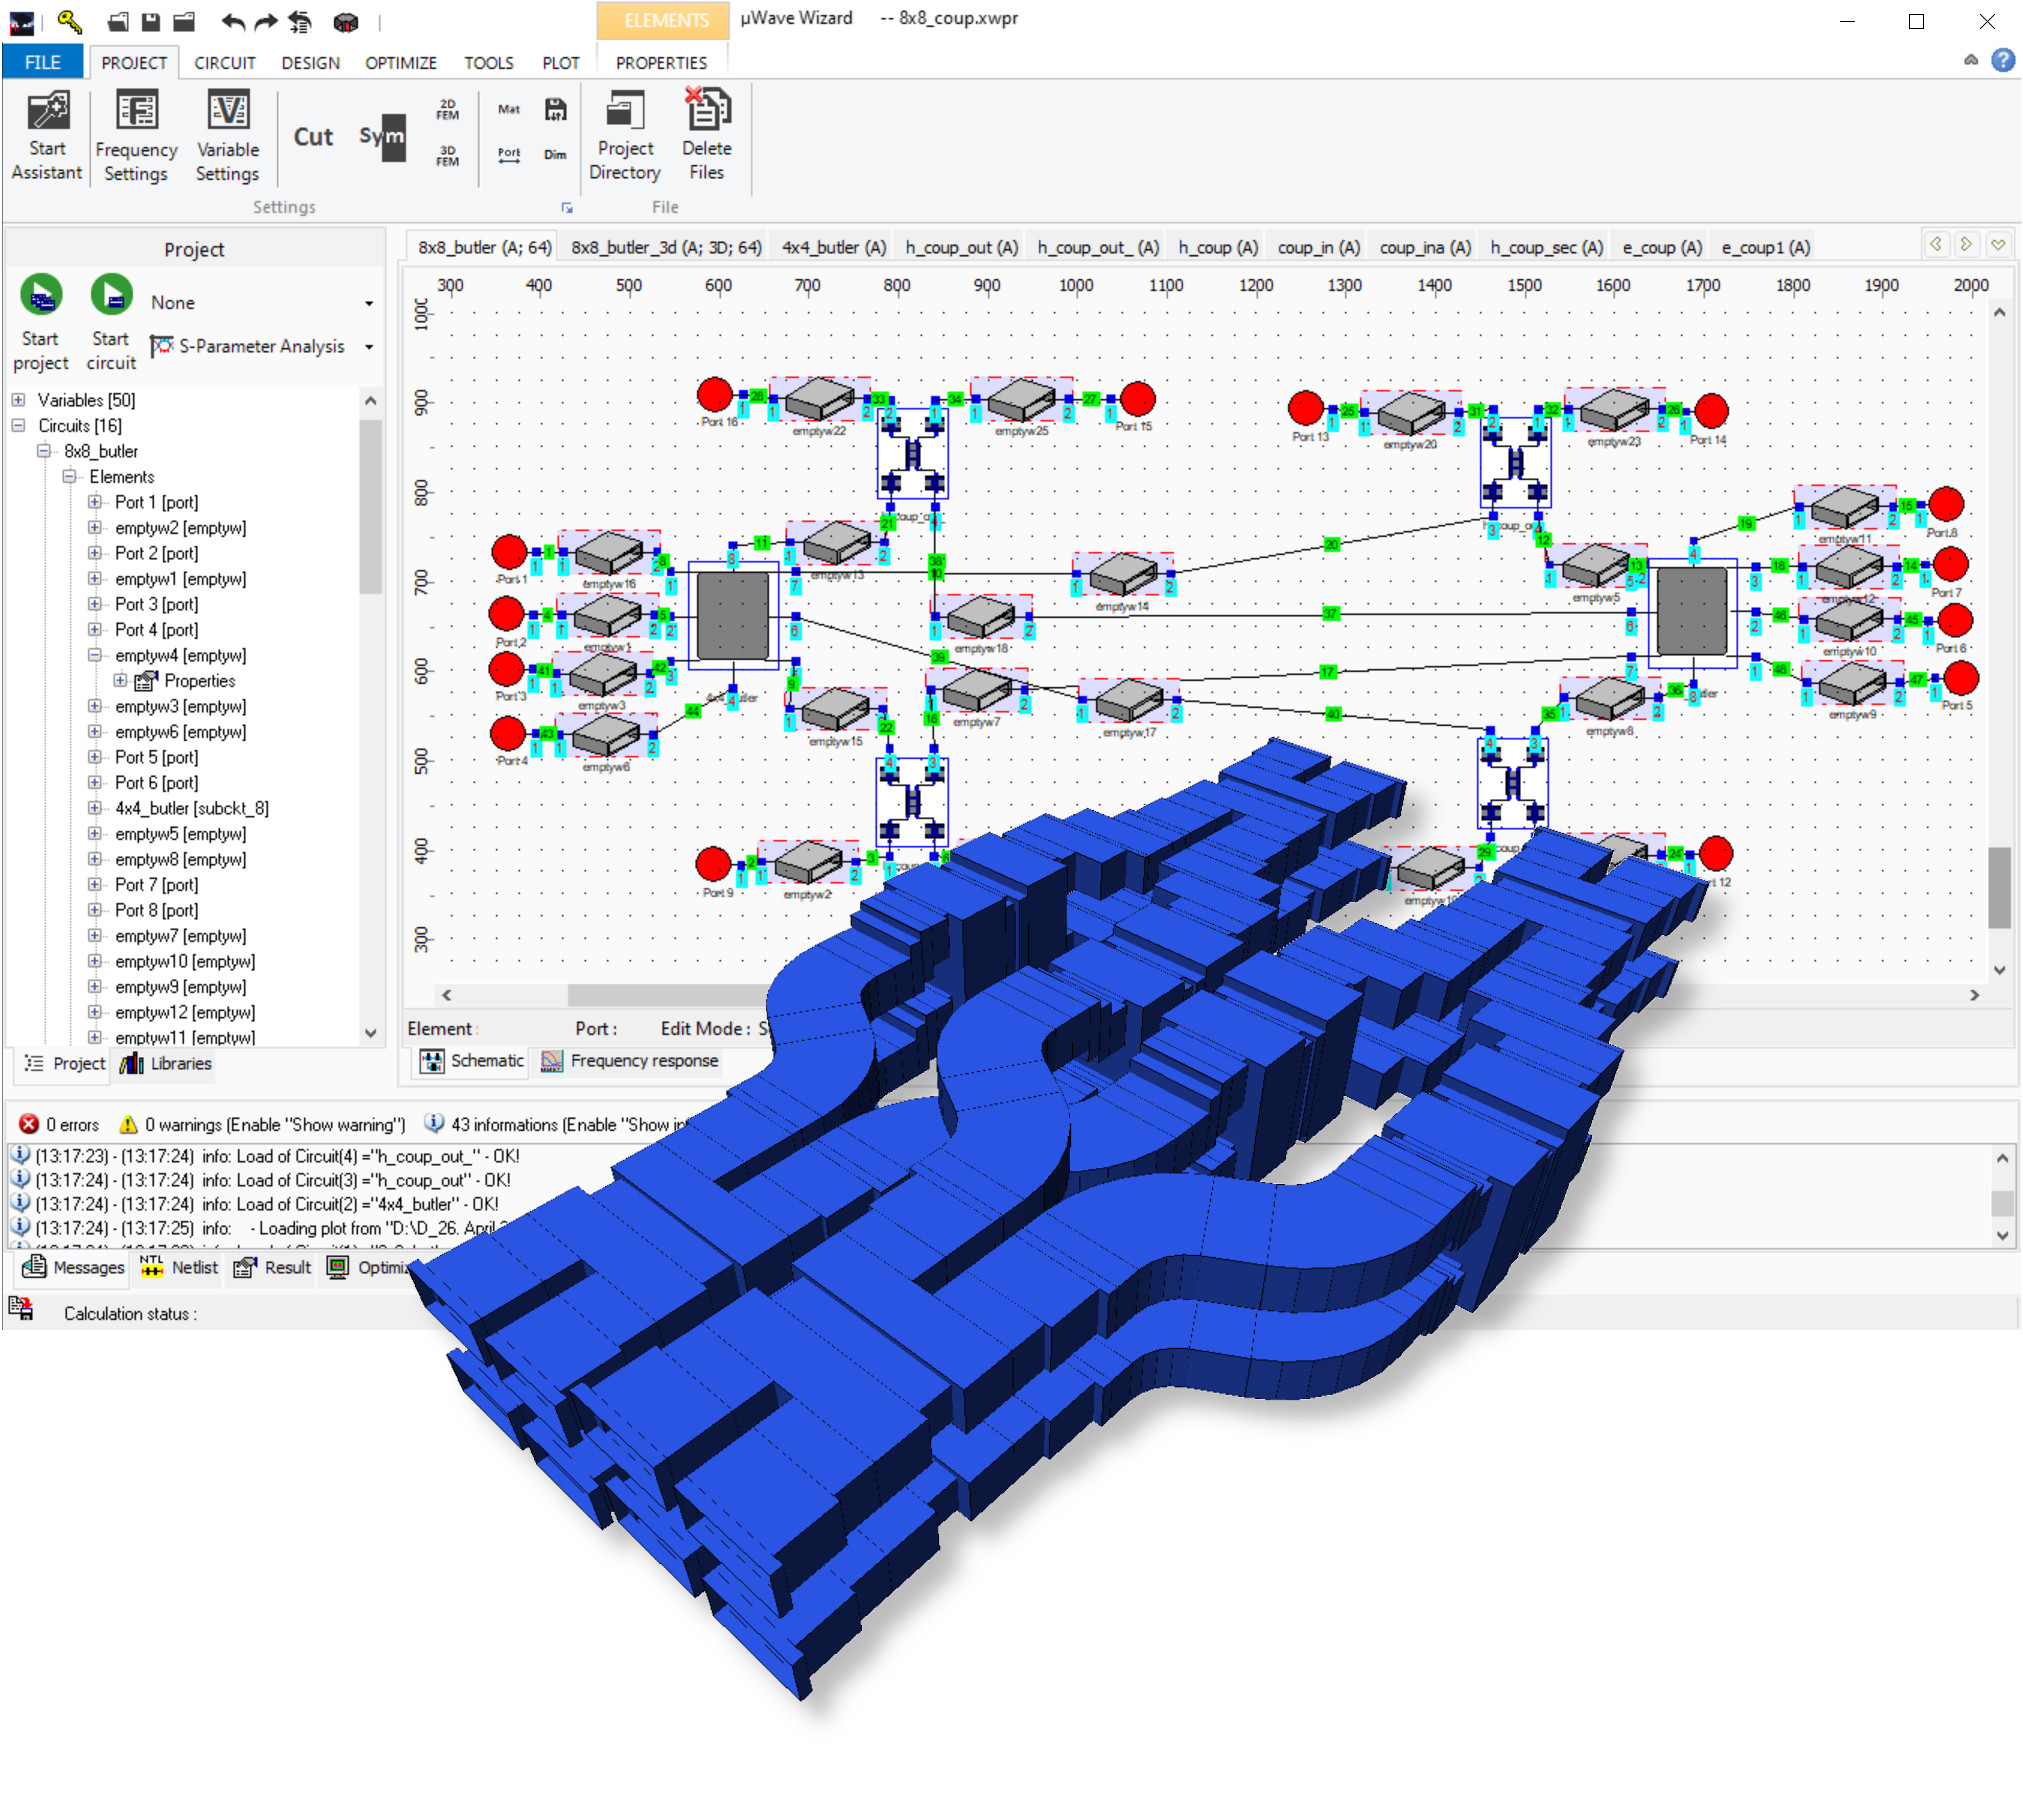The height and width of the screenshot is (1800, 2023).
Task: Collapse the emptyw4 tree node
Action: (x=94, y=655)
